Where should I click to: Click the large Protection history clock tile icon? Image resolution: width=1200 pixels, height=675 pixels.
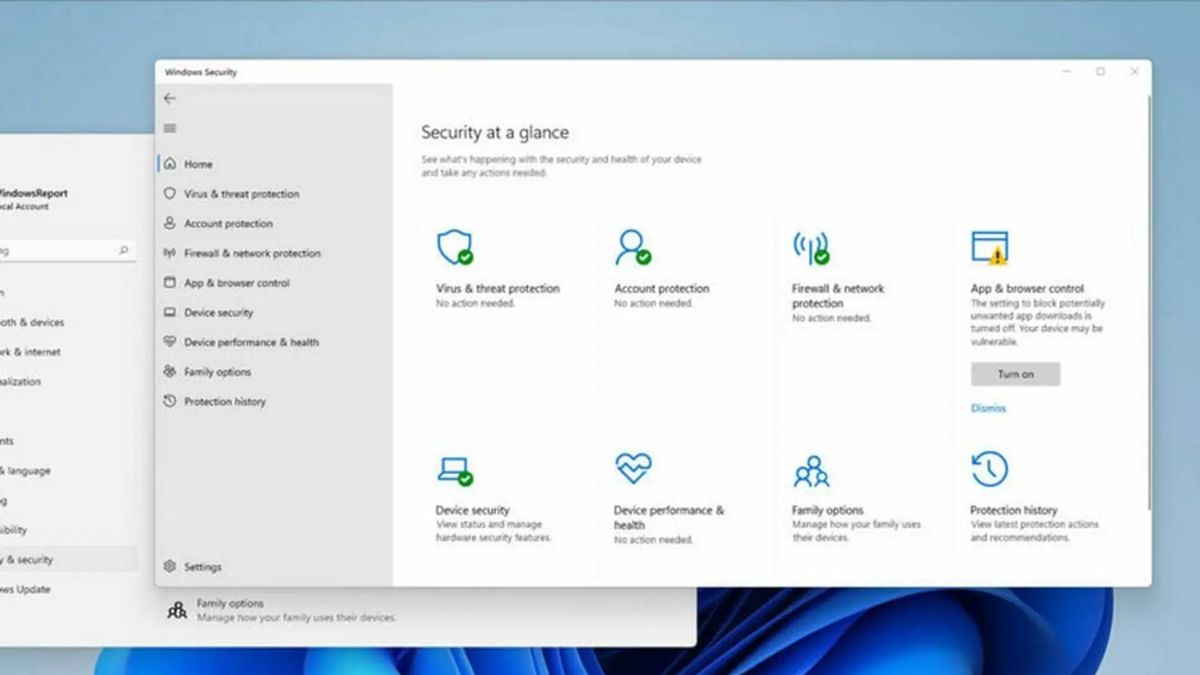pyautogui.click(x=989, y=469)
